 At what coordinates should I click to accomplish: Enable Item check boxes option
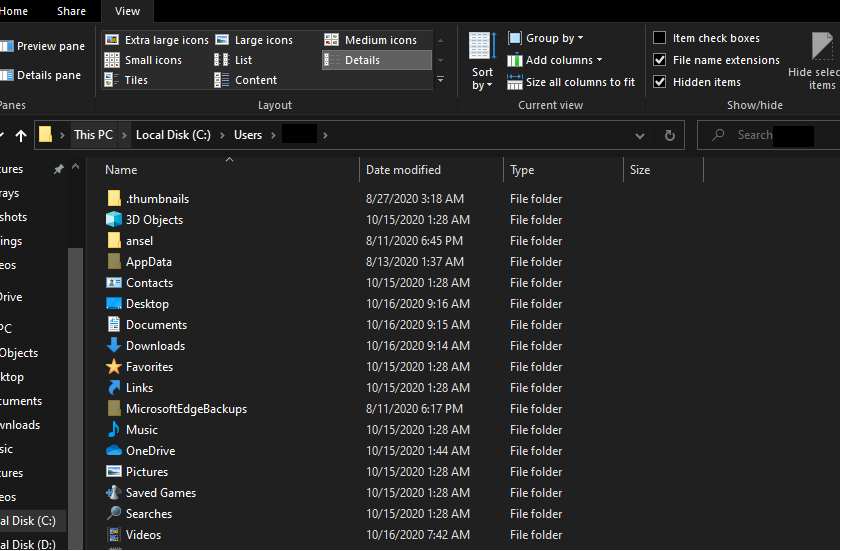coord(660,38)
